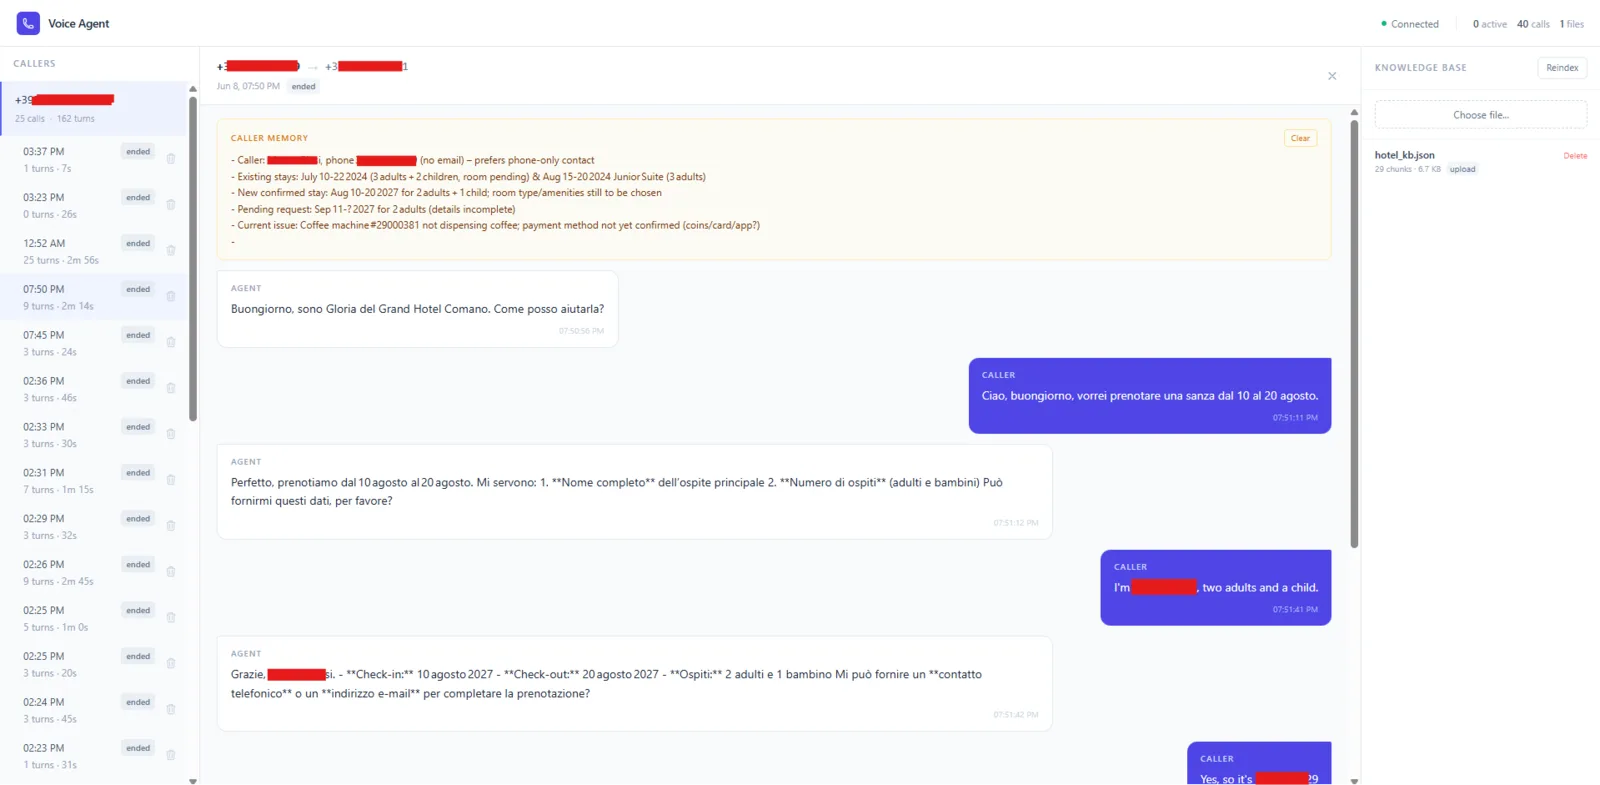This screenshot has height=785, width=1600.
Task: Delete the 03:37 PM call with trash icon
Action: click(171, 159)
